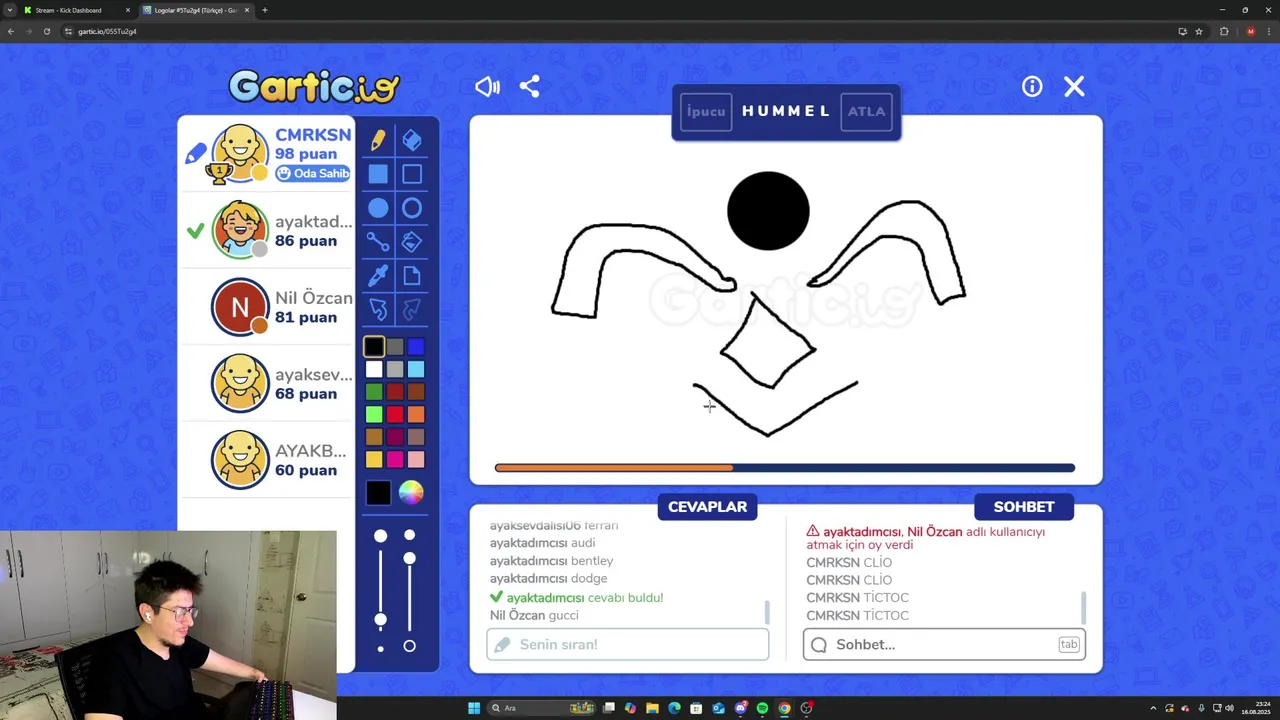This screenshot has width=1280, height=720.
Task: Select the black color swatch
Action: coord(374,347)
